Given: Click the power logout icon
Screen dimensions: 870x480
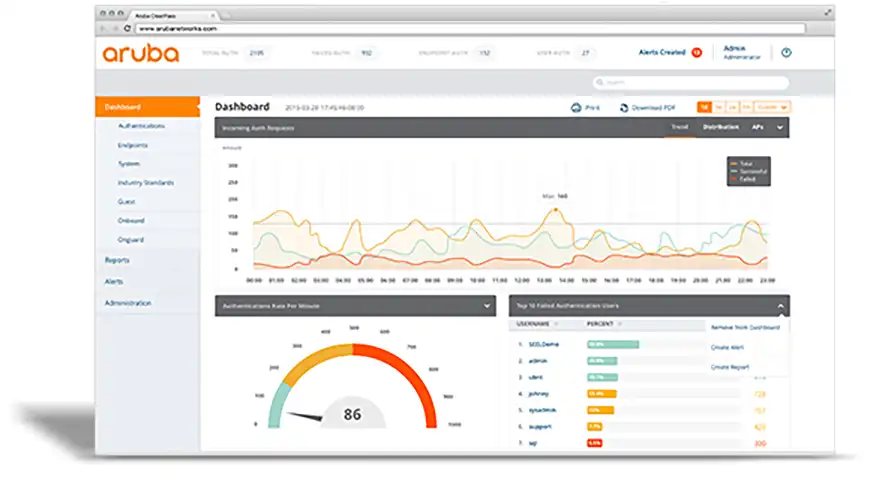Looking at the screenshot, I should coord(786,53).
